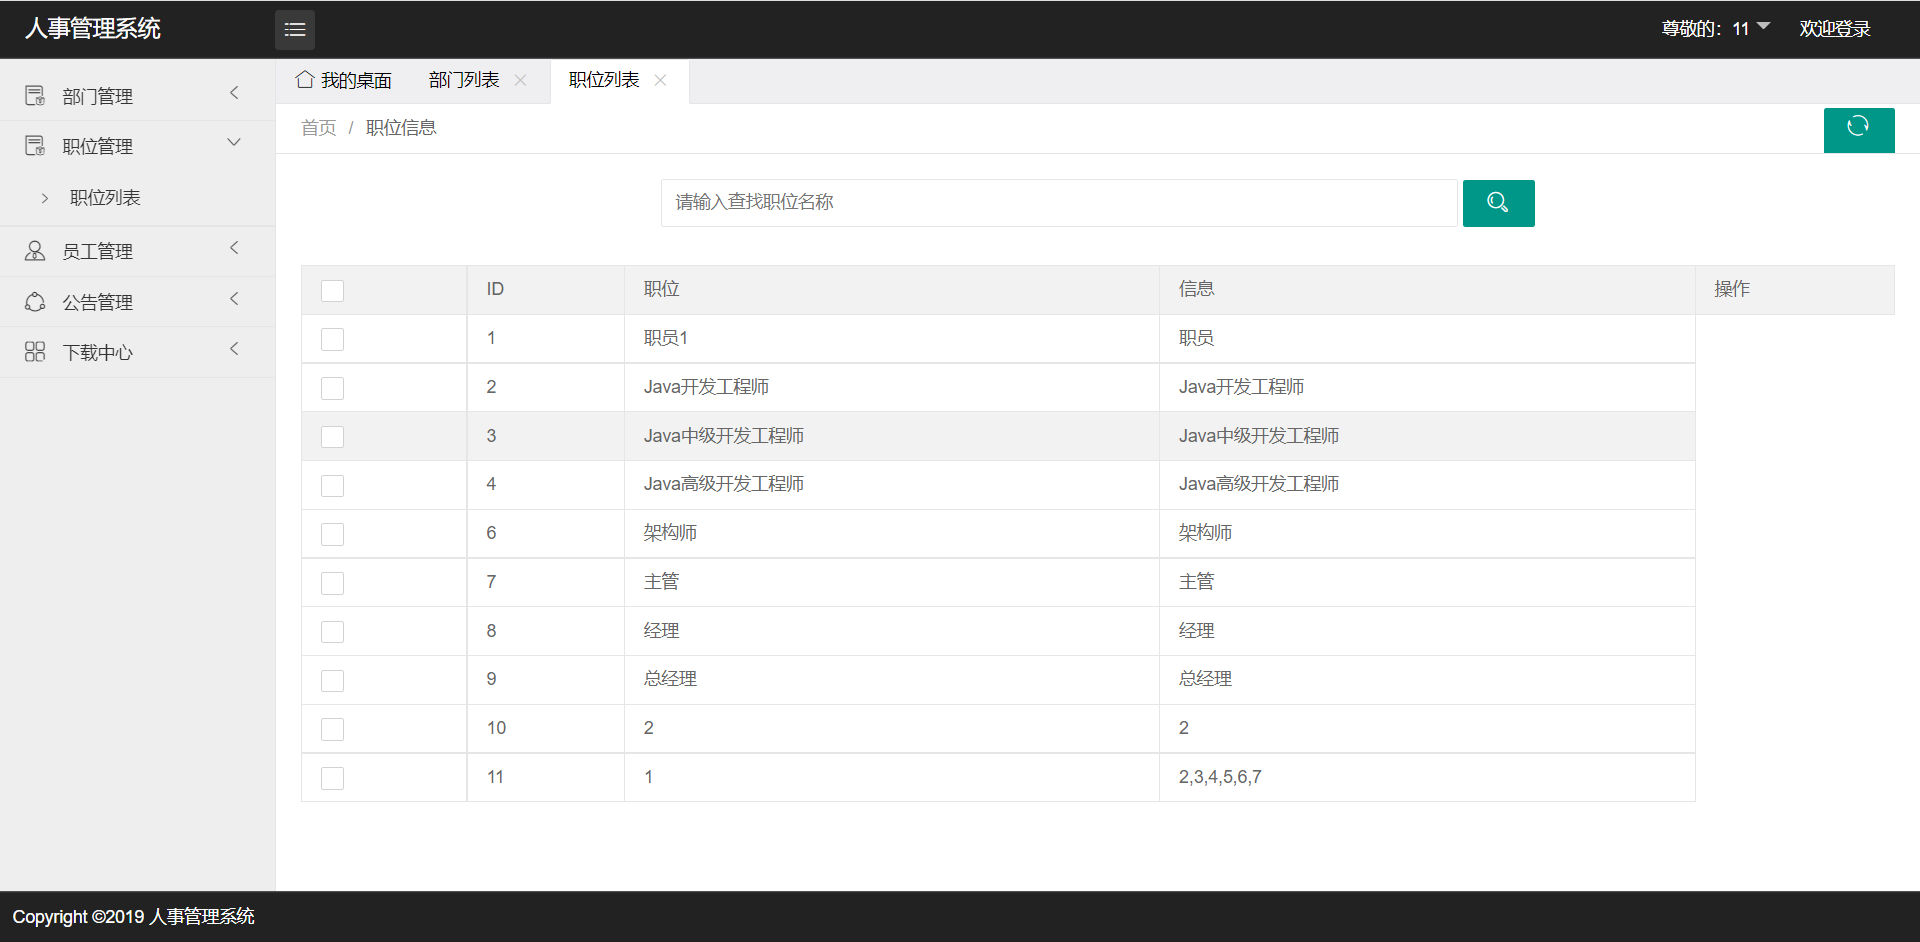Click the hamburger sidebar toggle icon
This screenshot has width=1920, height=942.
coord(295,30)
